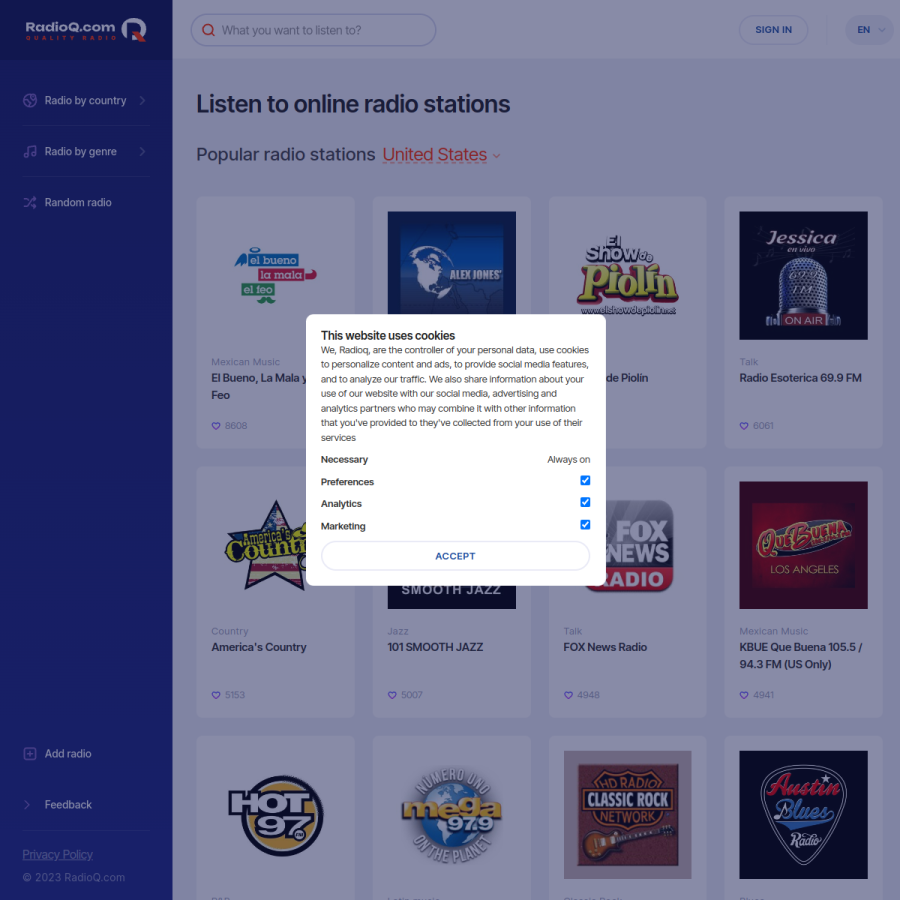Click the RadioQ.com logo

pyautogui.click(x=86, y=30)
